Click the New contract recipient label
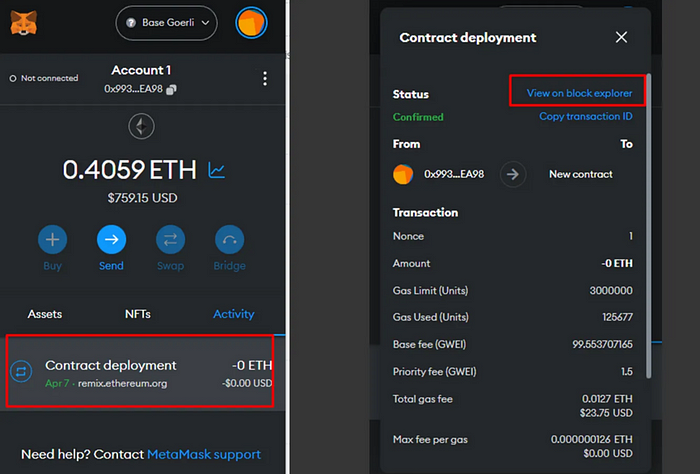Image resolution: width=700 pixels, height=474 pixels. click(x=580, y=174)
